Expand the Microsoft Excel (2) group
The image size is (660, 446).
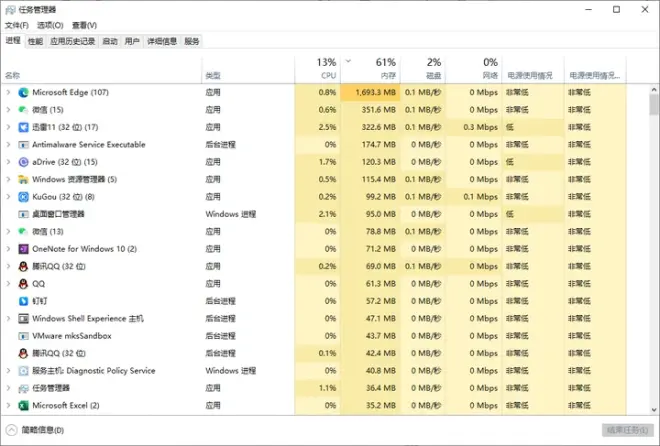click(x=8, y=406)
